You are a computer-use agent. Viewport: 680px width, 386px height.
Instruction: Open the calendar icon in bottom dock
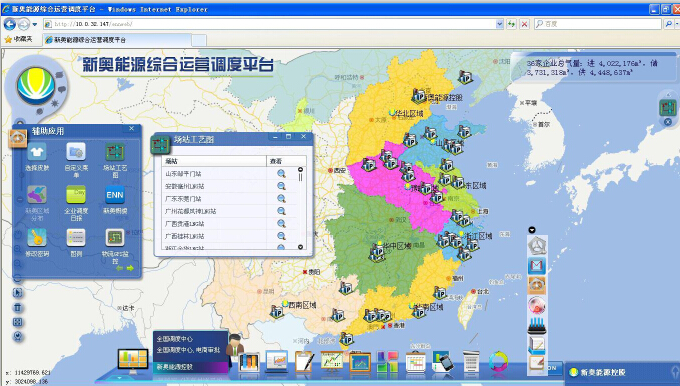pyautogui.click(x=415, y=362)
